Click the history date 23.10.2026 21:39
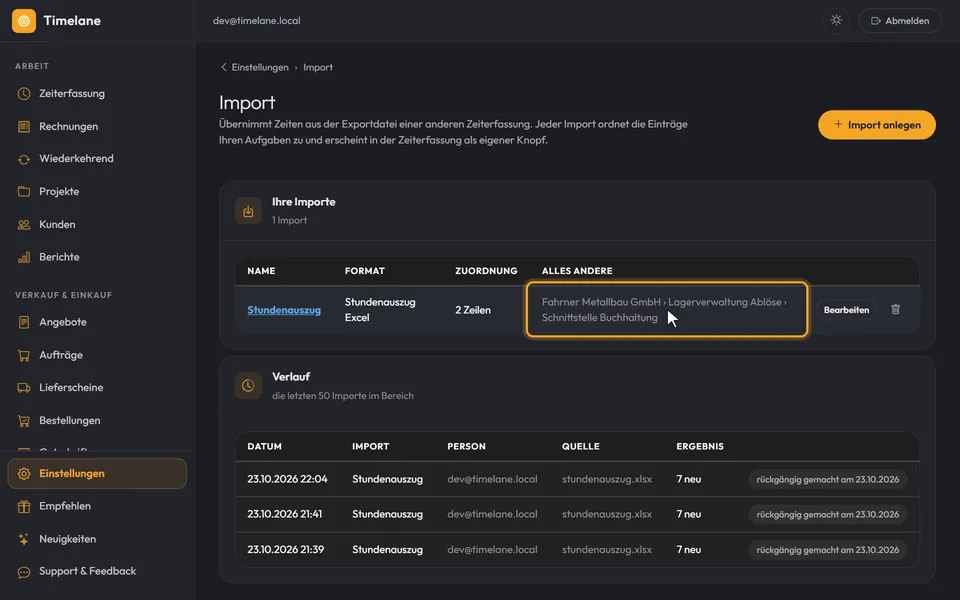960x600 pixels. [x=285, y=549]
